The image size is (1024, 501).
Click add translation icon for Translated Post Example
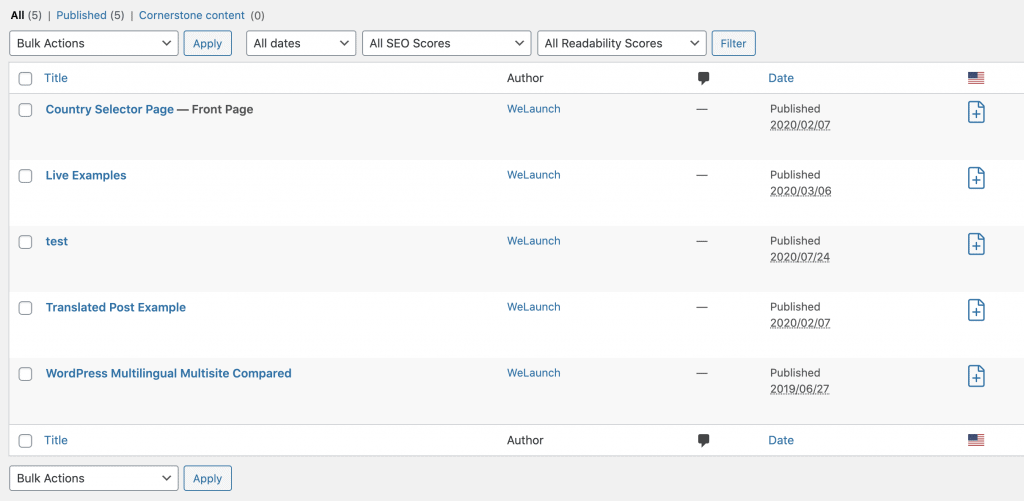tap(976, 310)
